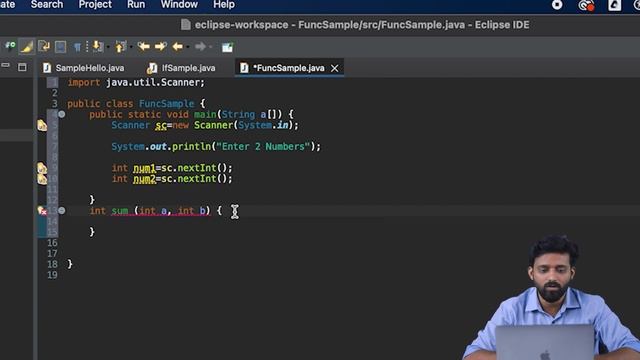Click the screen recording stop icon in menu bar

click(557, 5)
